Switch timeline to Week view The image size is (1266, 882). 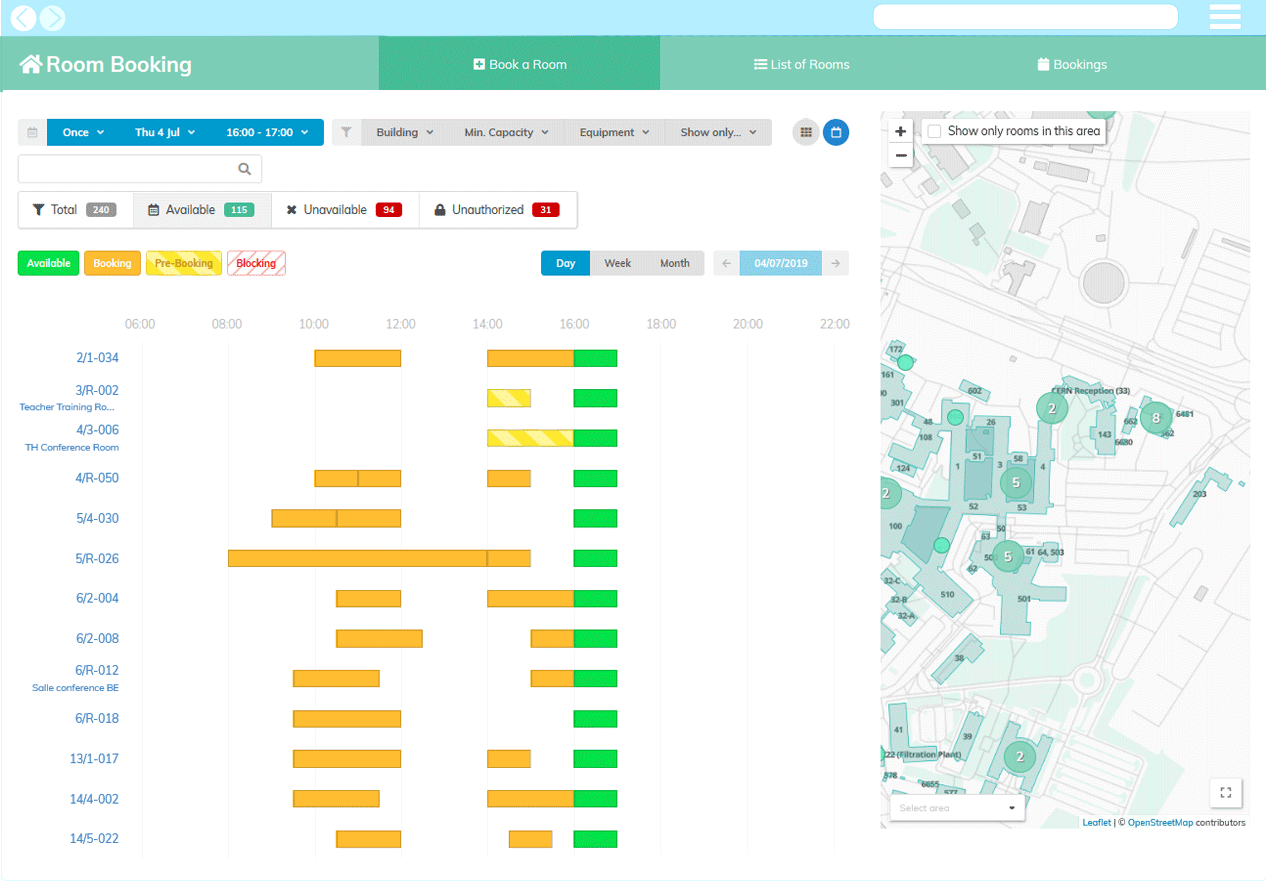(617, 263)
